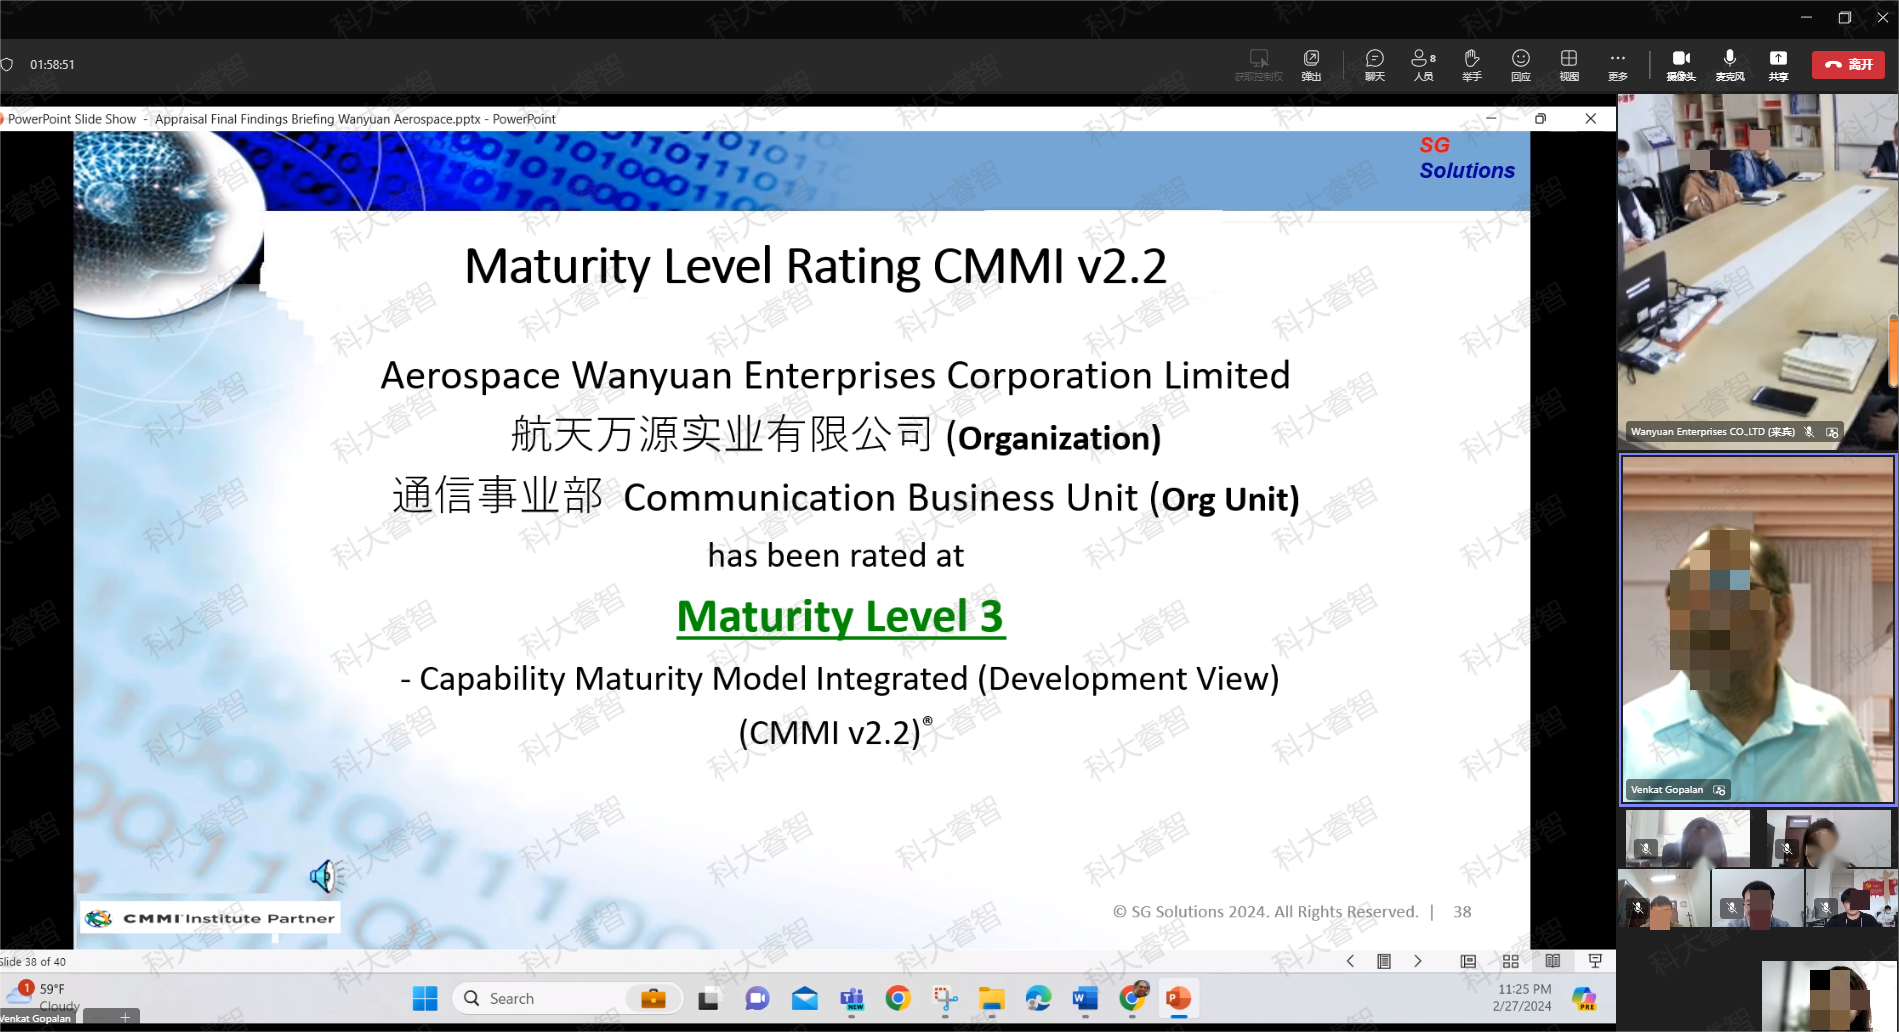Unmute a muted participant thumbnail mic

(x=1646, y=848)
